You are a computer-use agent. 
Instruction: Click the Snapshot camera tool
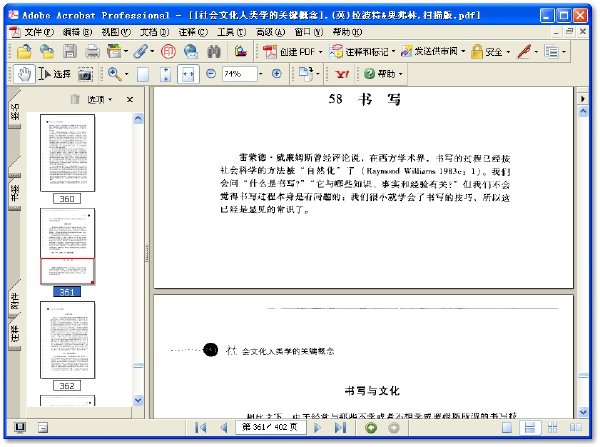[85, 74]
